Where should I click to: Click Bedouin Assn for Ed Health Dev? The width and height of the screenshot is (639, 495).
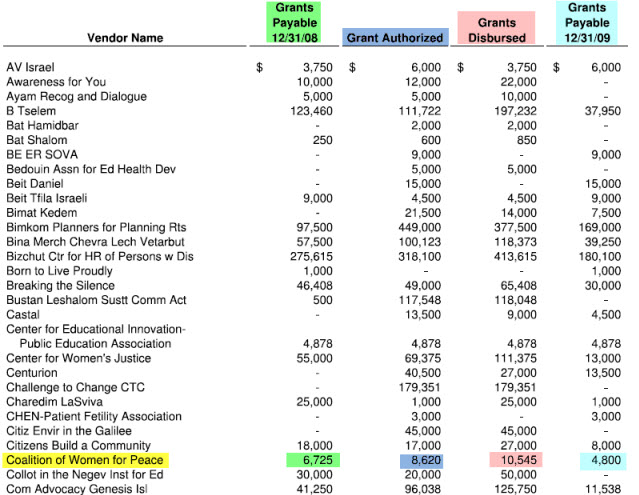pyautogui.click(x=91, y=169)
